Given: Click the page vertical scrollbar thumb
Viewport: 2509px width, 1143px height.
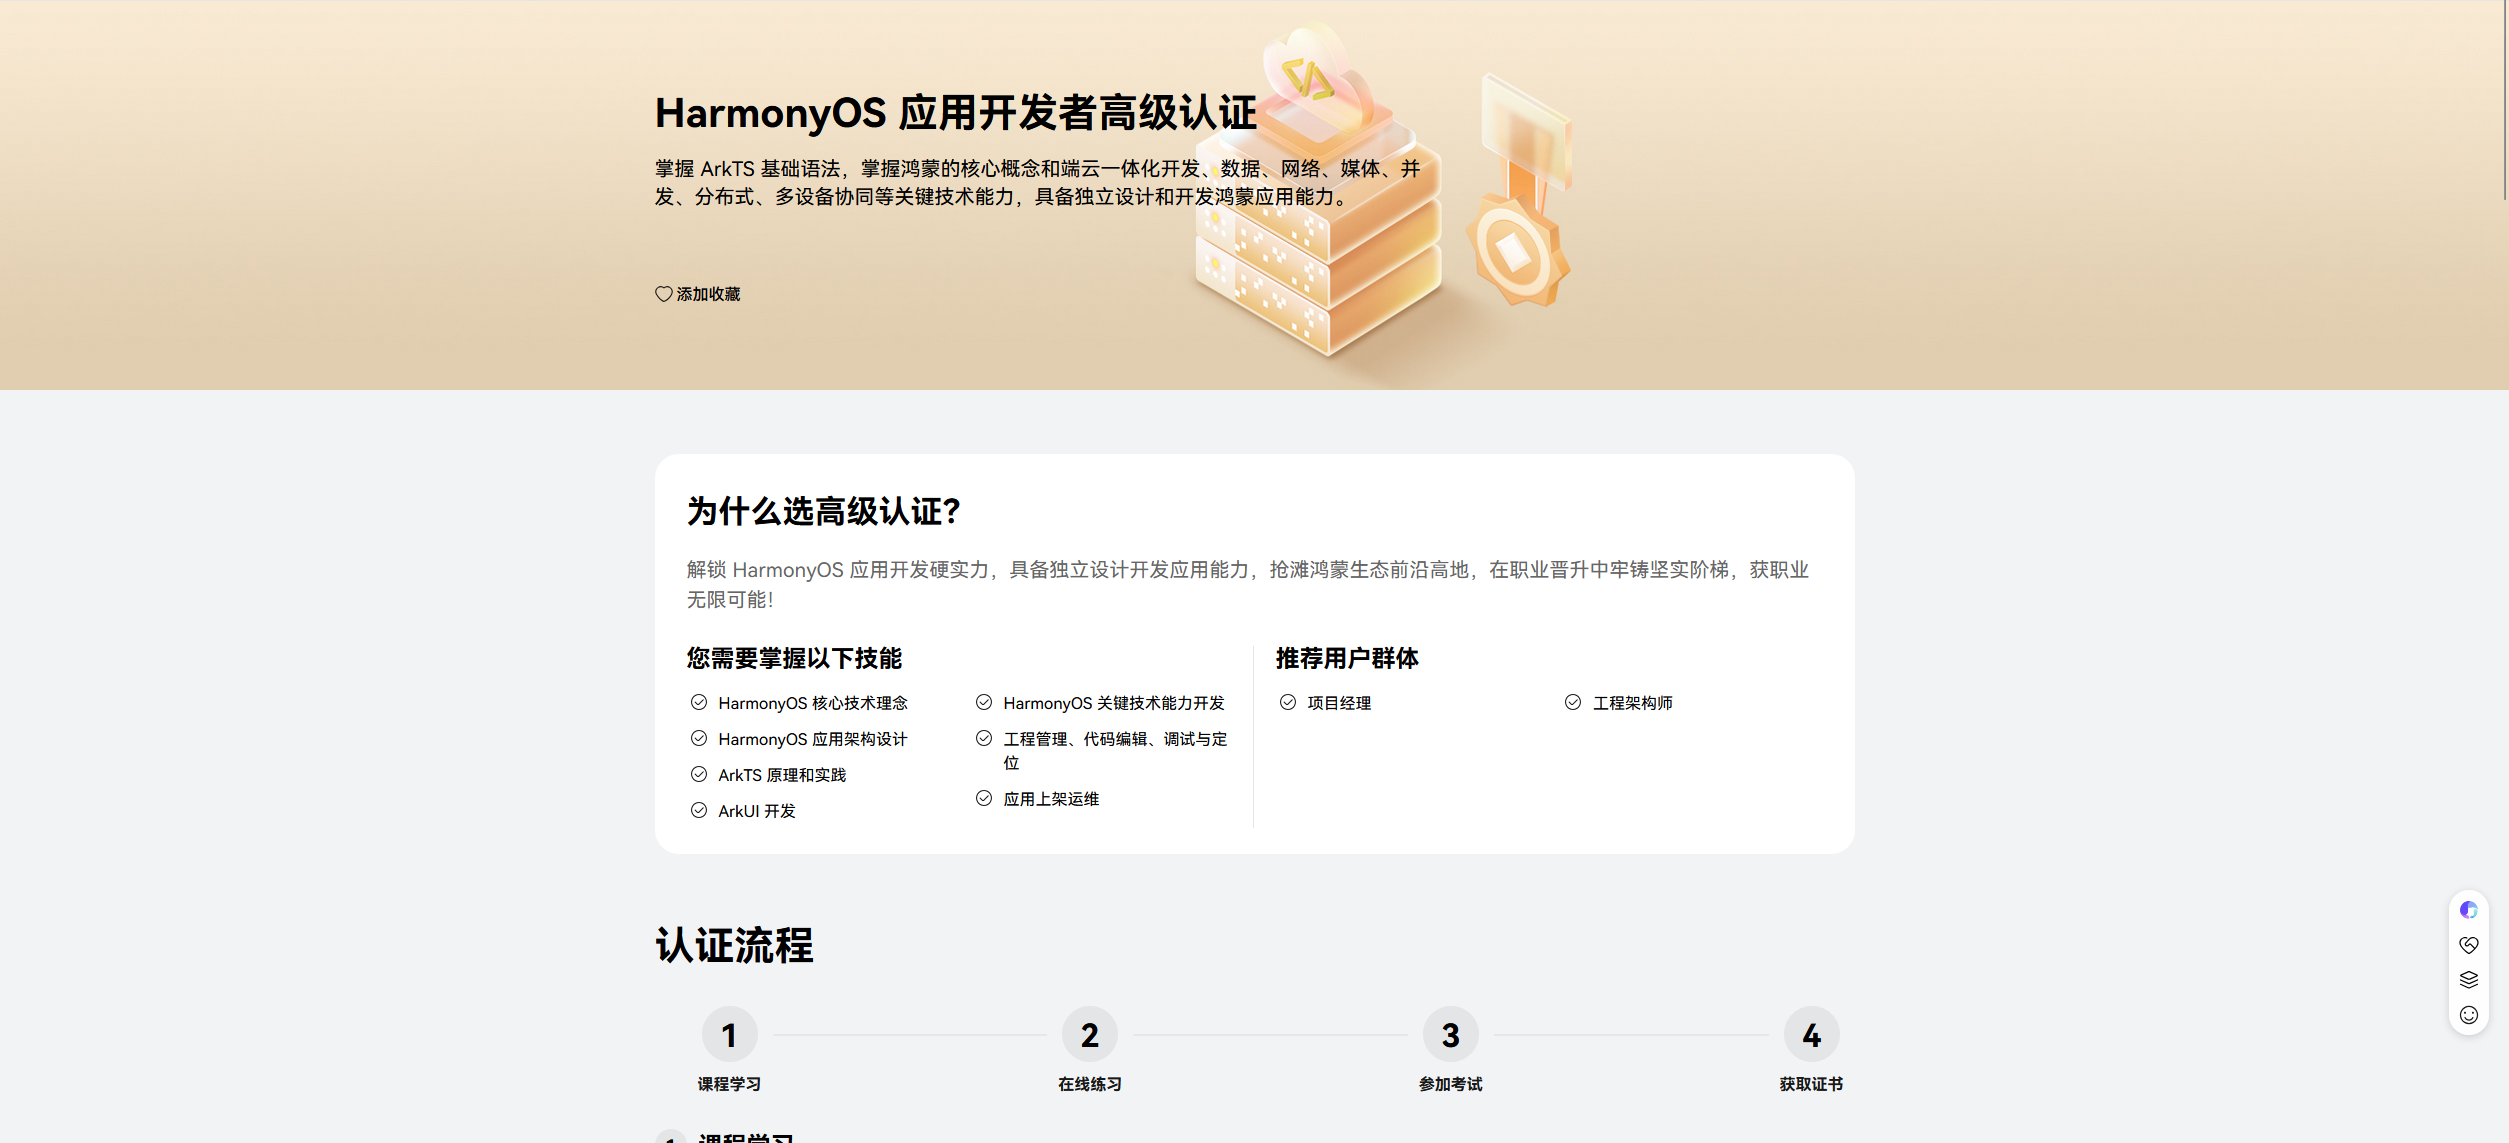Looking at the screenshot, I should pyautogui.click(x=2503, y=100).
